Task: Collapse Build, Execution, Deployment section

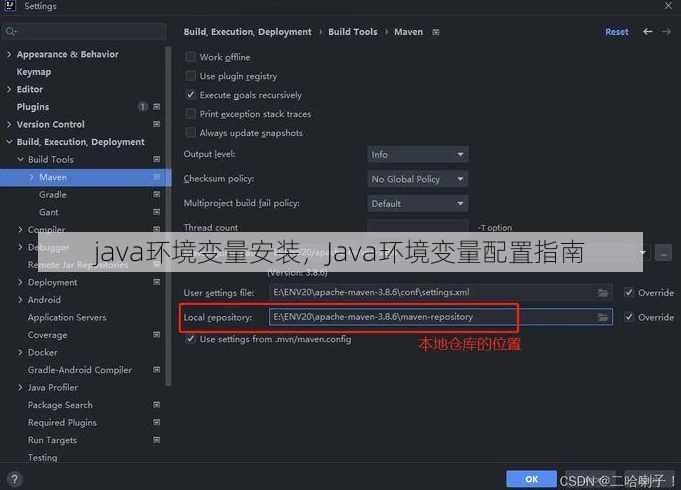Action: pyautogui.click(x=9, y=142)
